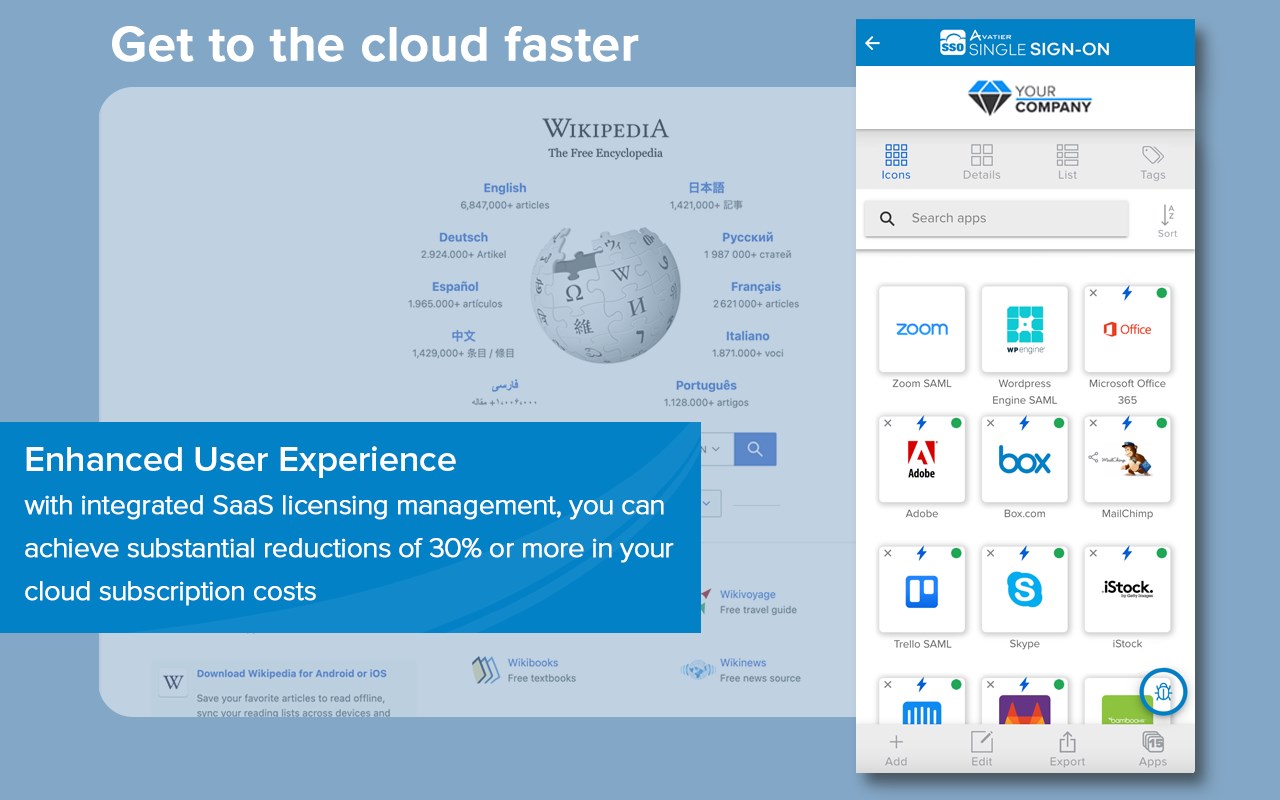Click the lightning bolt on Microsoft Office 365 tile
The height and width of the screenshot is (800, 1280).
(1127, 294)
